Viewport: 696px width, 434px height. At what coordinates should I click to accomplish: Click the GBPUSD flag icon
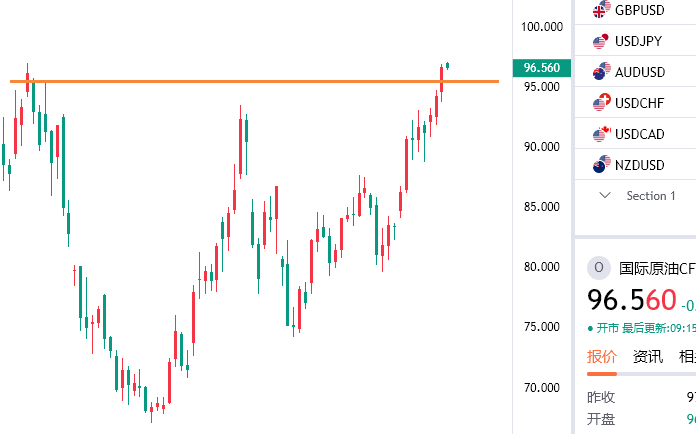tap(601, 9)
